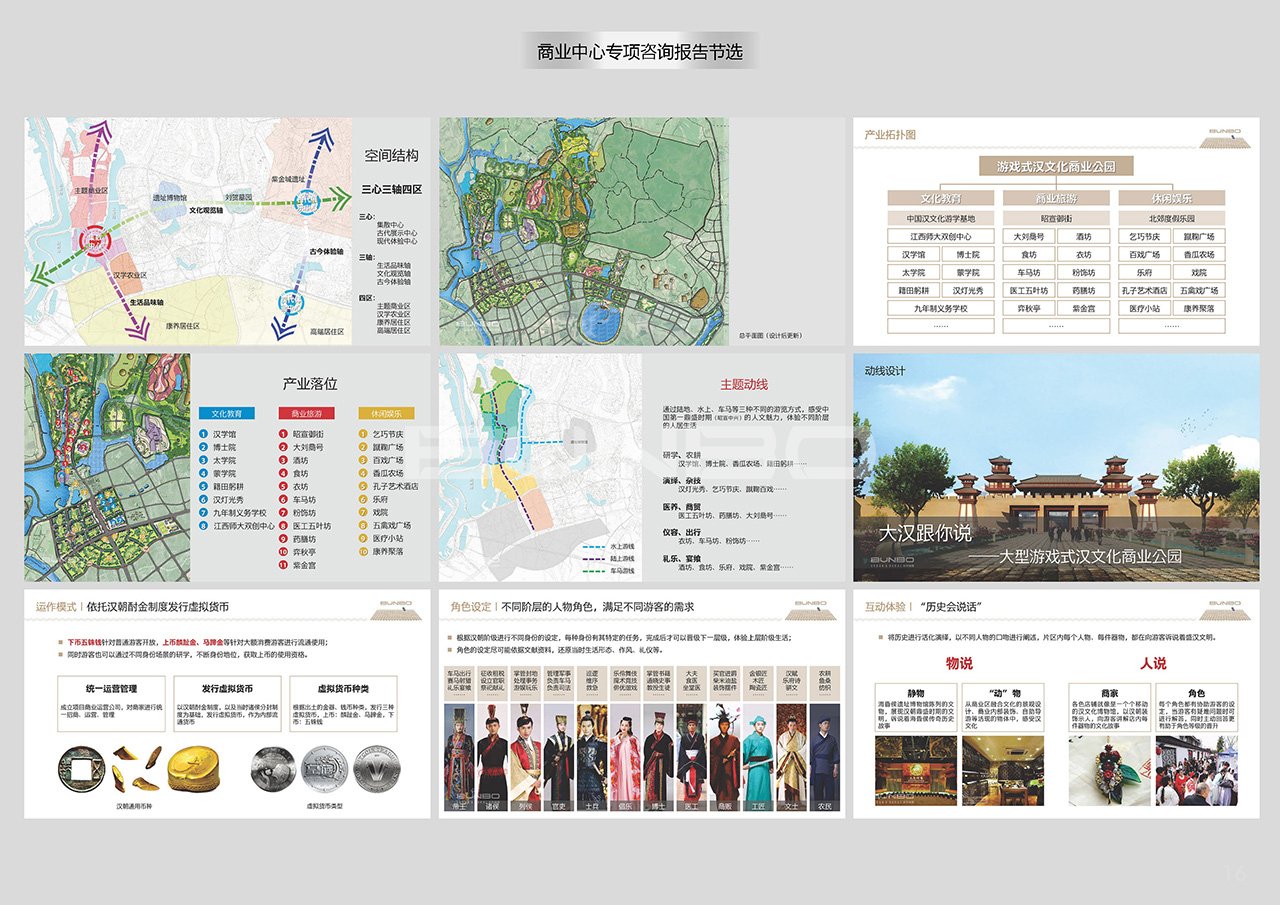
Task: Click the 商业中心专项咨询报告节选 title banner
Action: pyautogui.click(x=640, y=52)
